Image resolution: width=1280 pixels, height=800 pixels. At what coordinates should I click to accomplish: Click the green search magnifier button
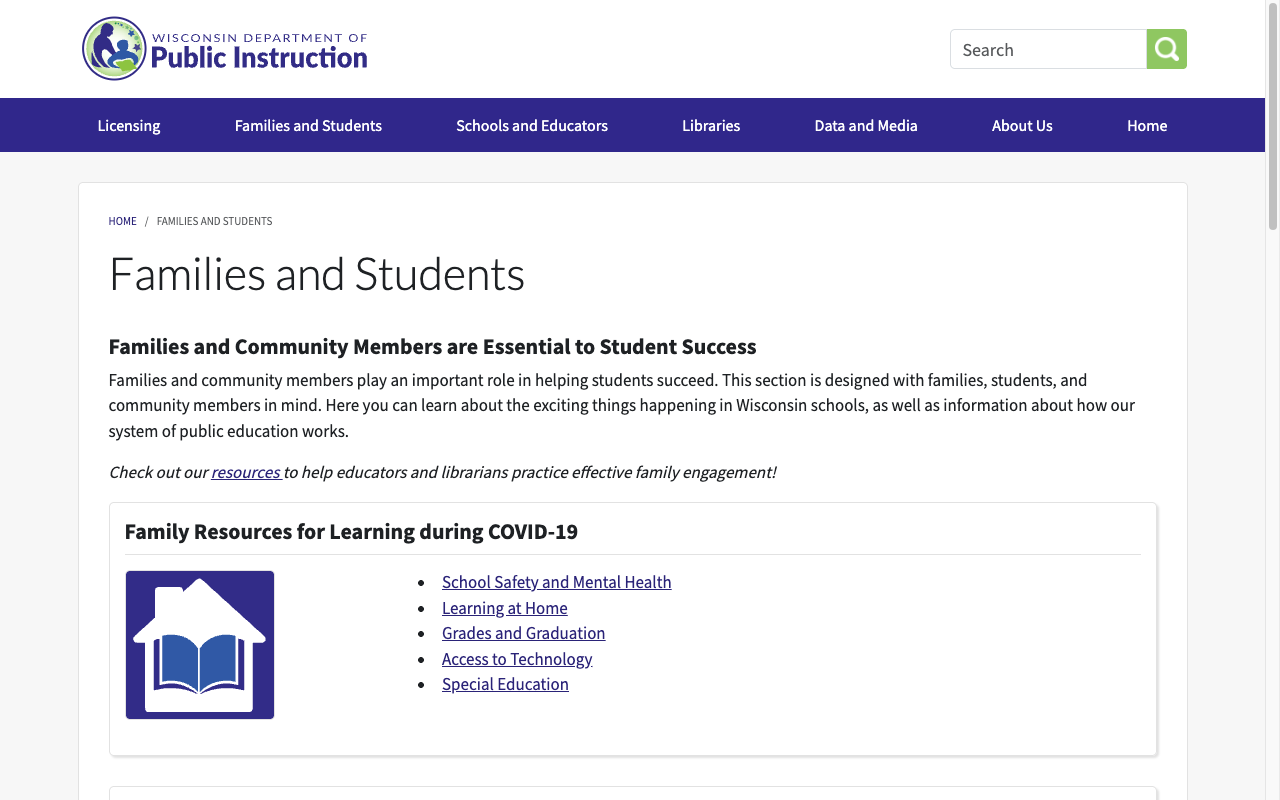point(1167,49)
